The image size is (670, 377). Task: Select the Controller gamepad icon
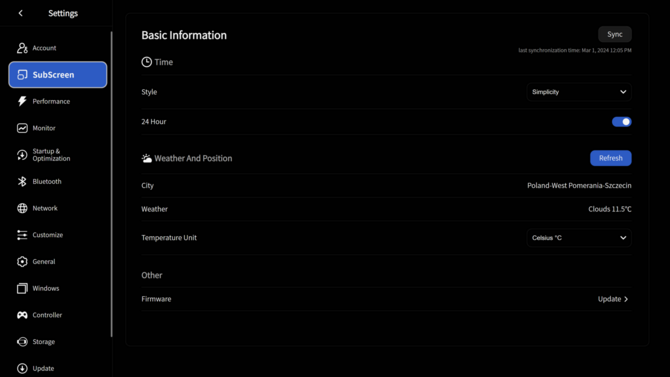[x=22, y=315]
